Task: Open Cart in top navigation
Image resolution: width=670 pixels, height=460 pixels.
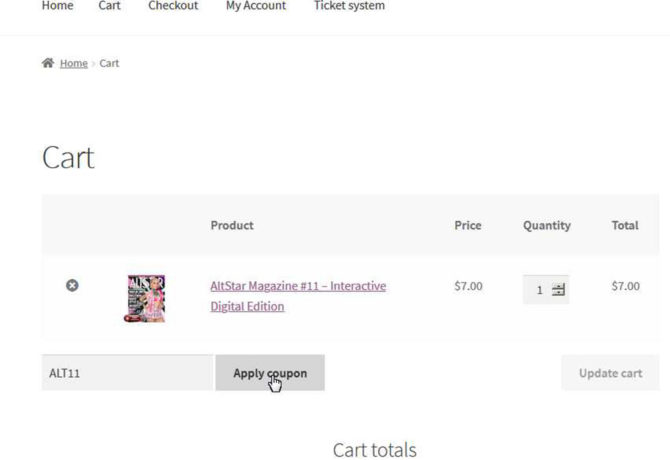Action: [110, 6]
